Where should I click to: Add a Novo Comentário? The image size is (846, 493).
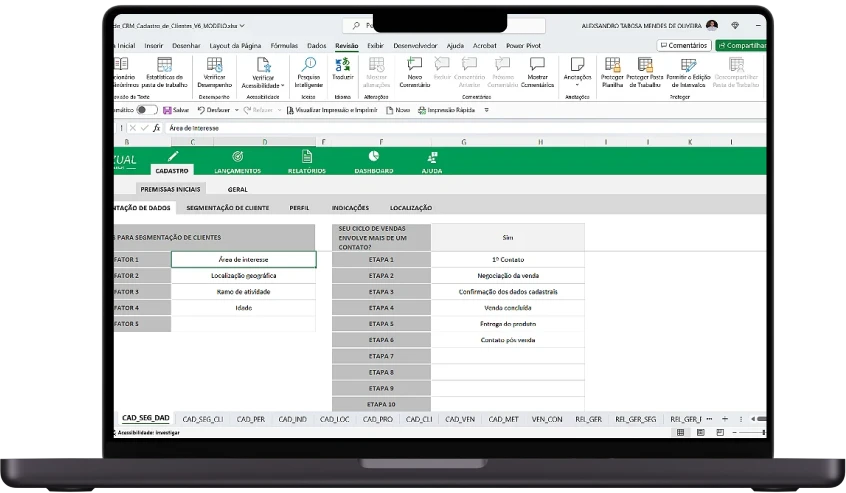(414, 72)
